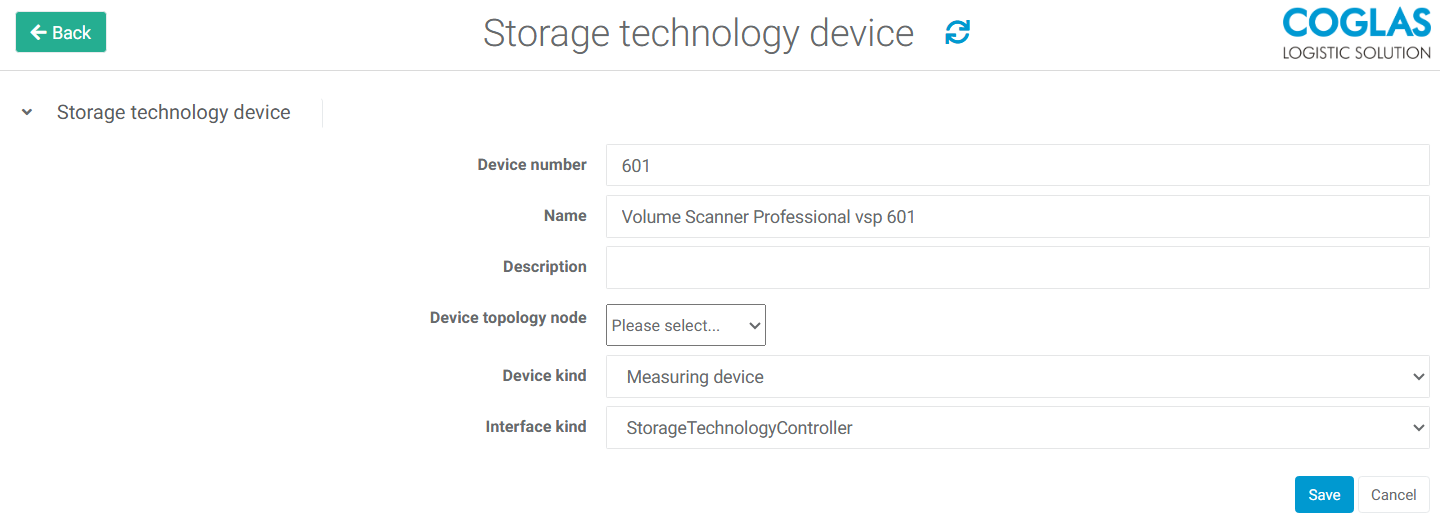Collapse the Storage technology device section chevron

coord(27,112)
